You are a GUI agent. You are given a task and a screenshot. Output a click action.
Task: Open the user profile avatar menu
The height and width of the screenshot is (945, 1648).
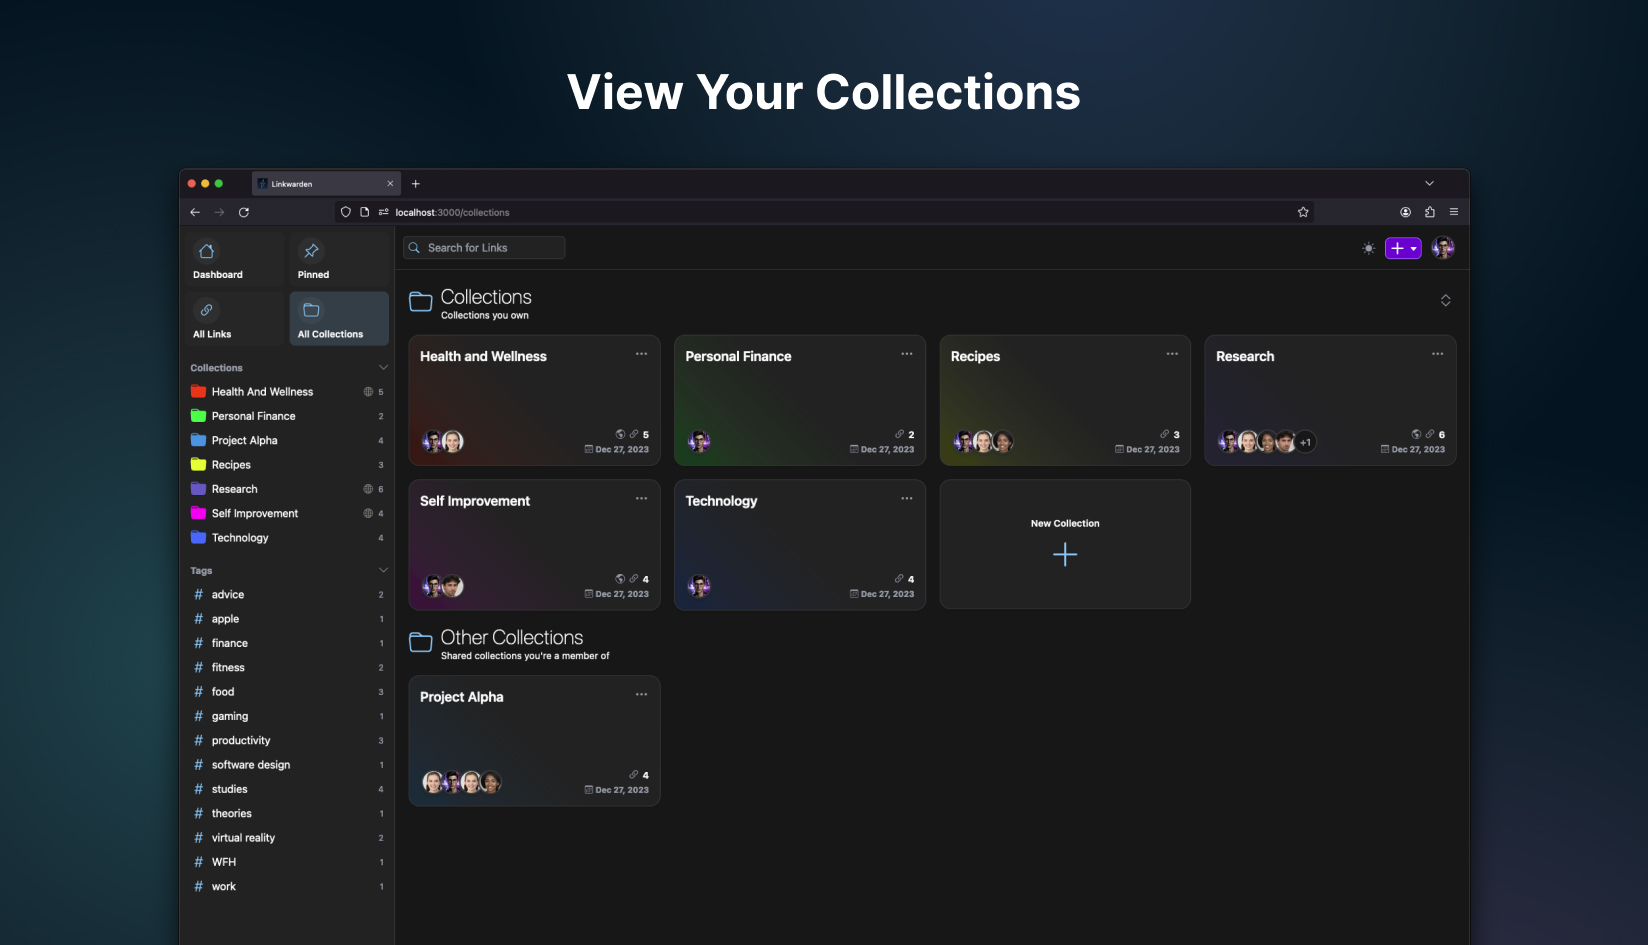point(1442,248)
